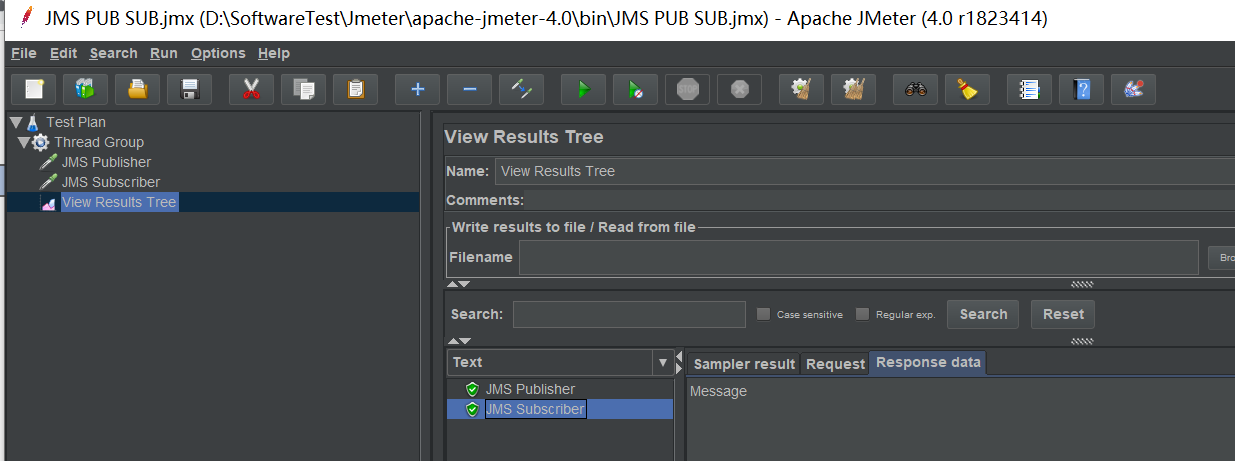
Task: Click the pipette icon beside JMS Subscriber
Action: [48, 182]
